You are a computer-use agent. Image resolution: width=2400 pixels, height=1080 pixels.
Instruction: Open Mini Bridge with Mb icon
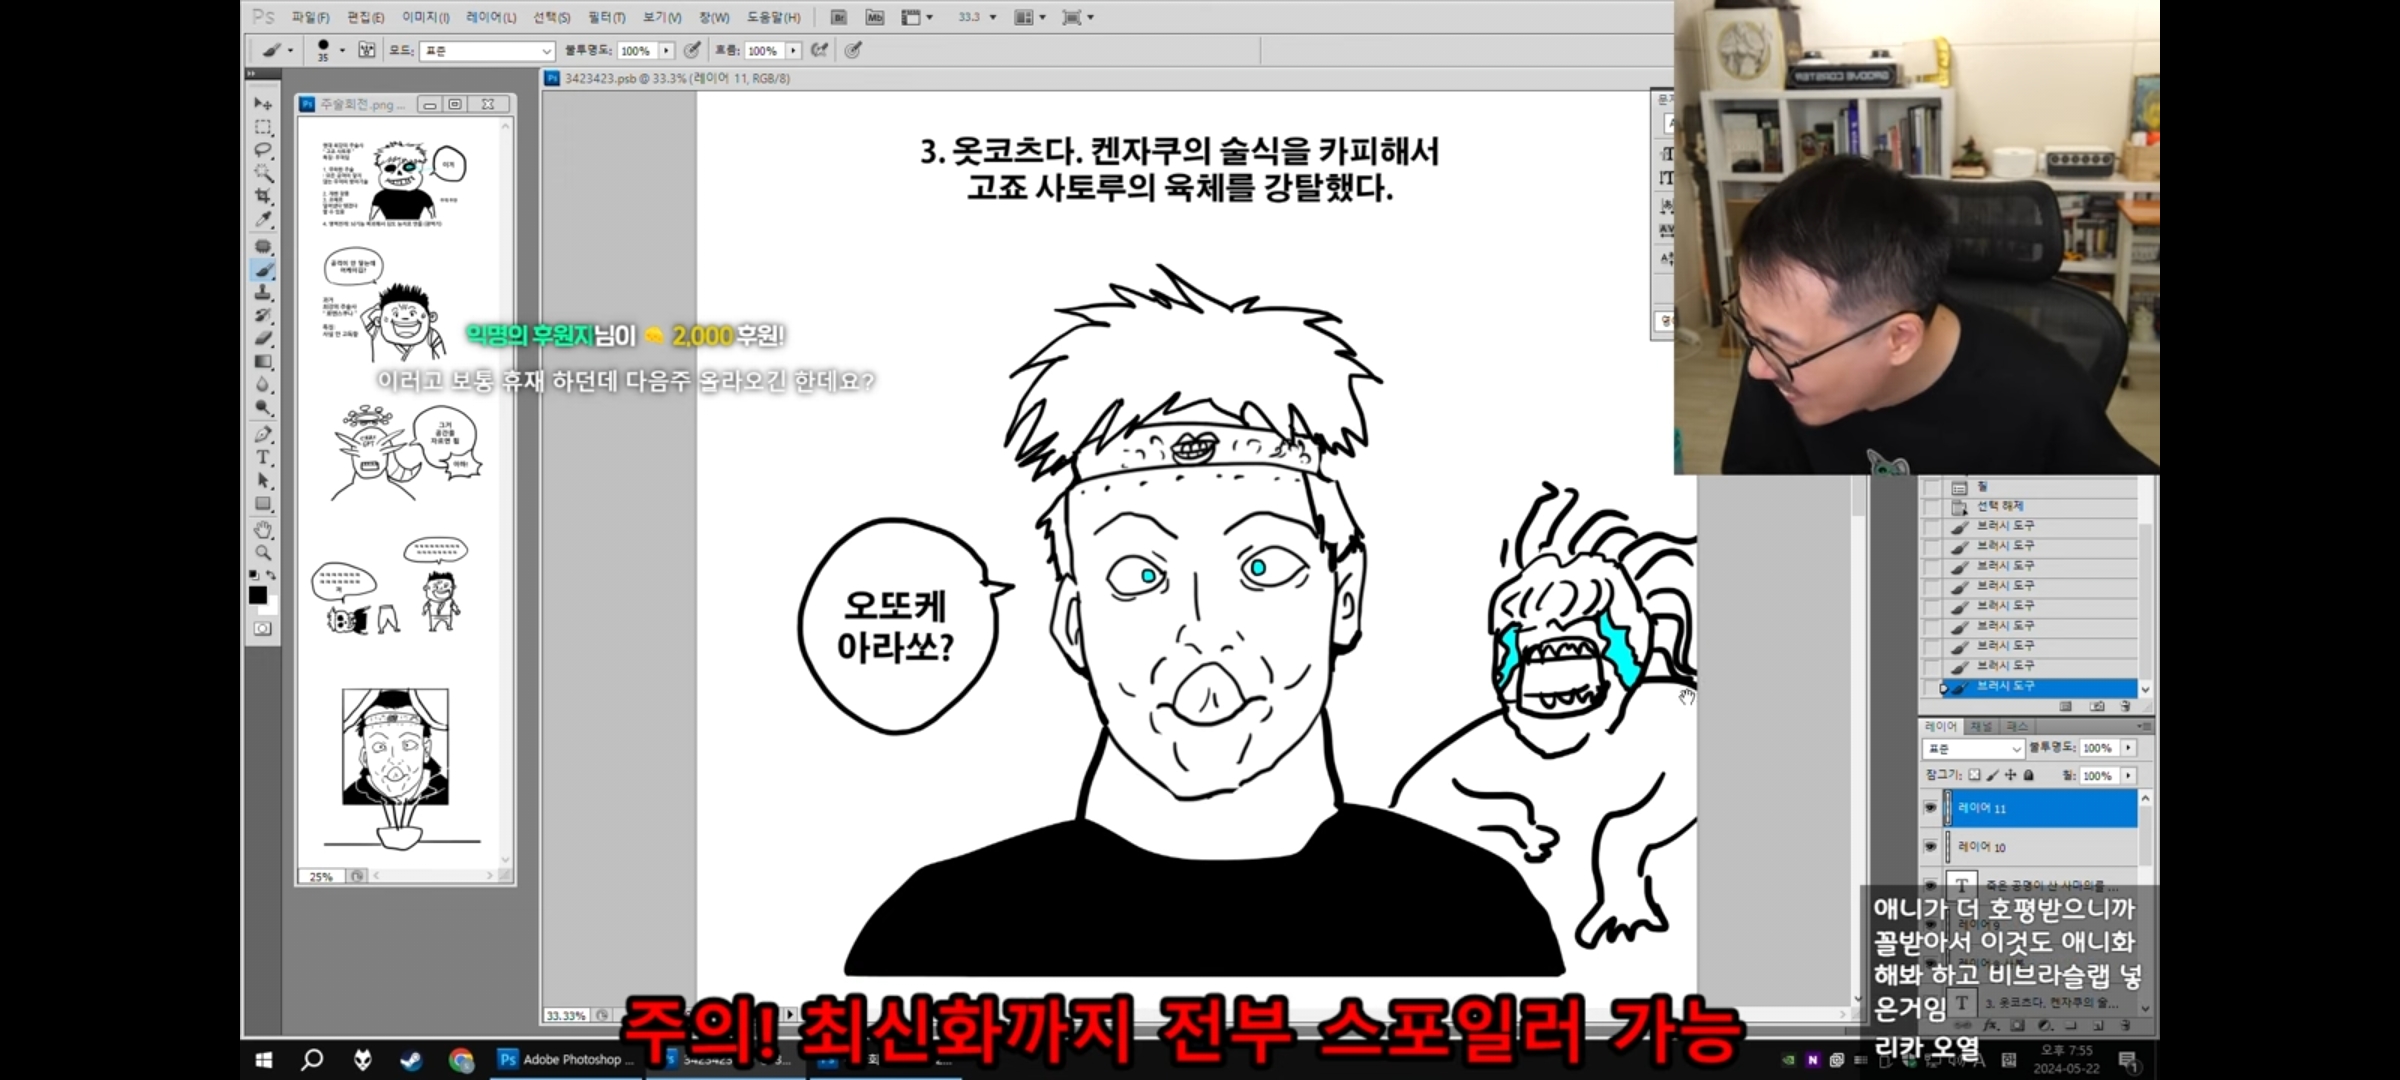[875, 17]
